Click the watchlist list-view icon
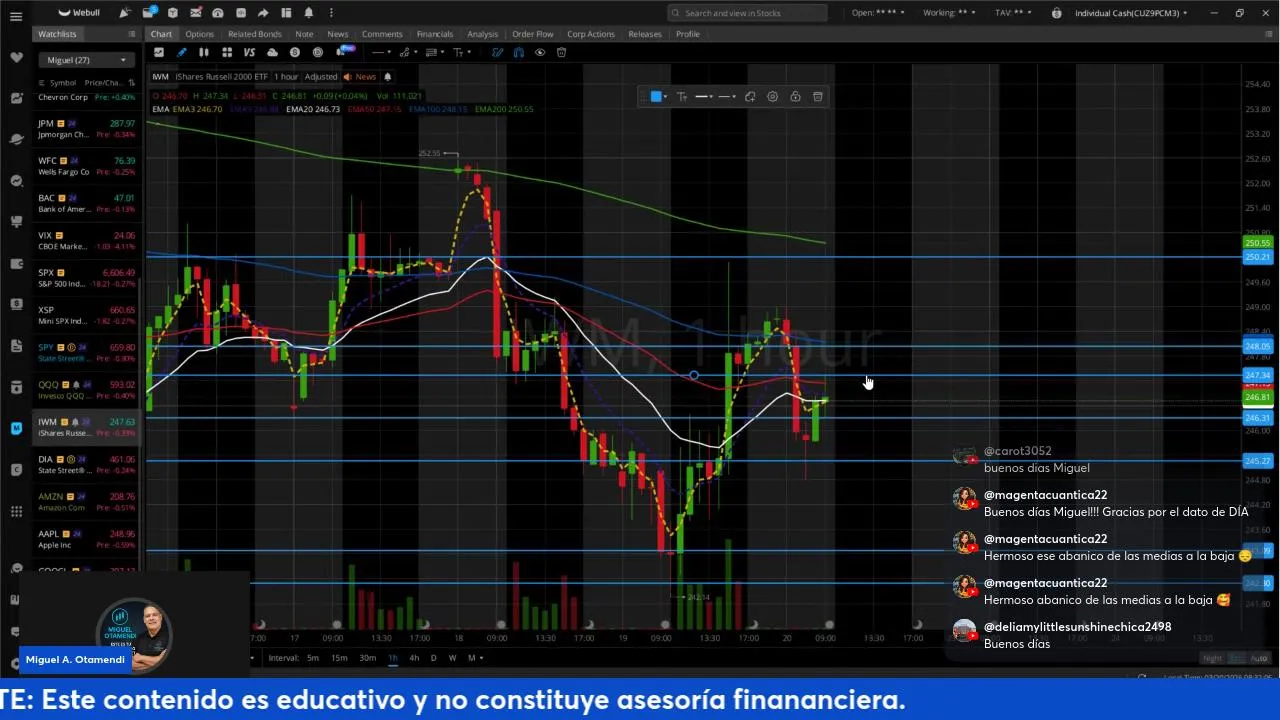This screenshot has width=1280, height=720. coord(131,34)
